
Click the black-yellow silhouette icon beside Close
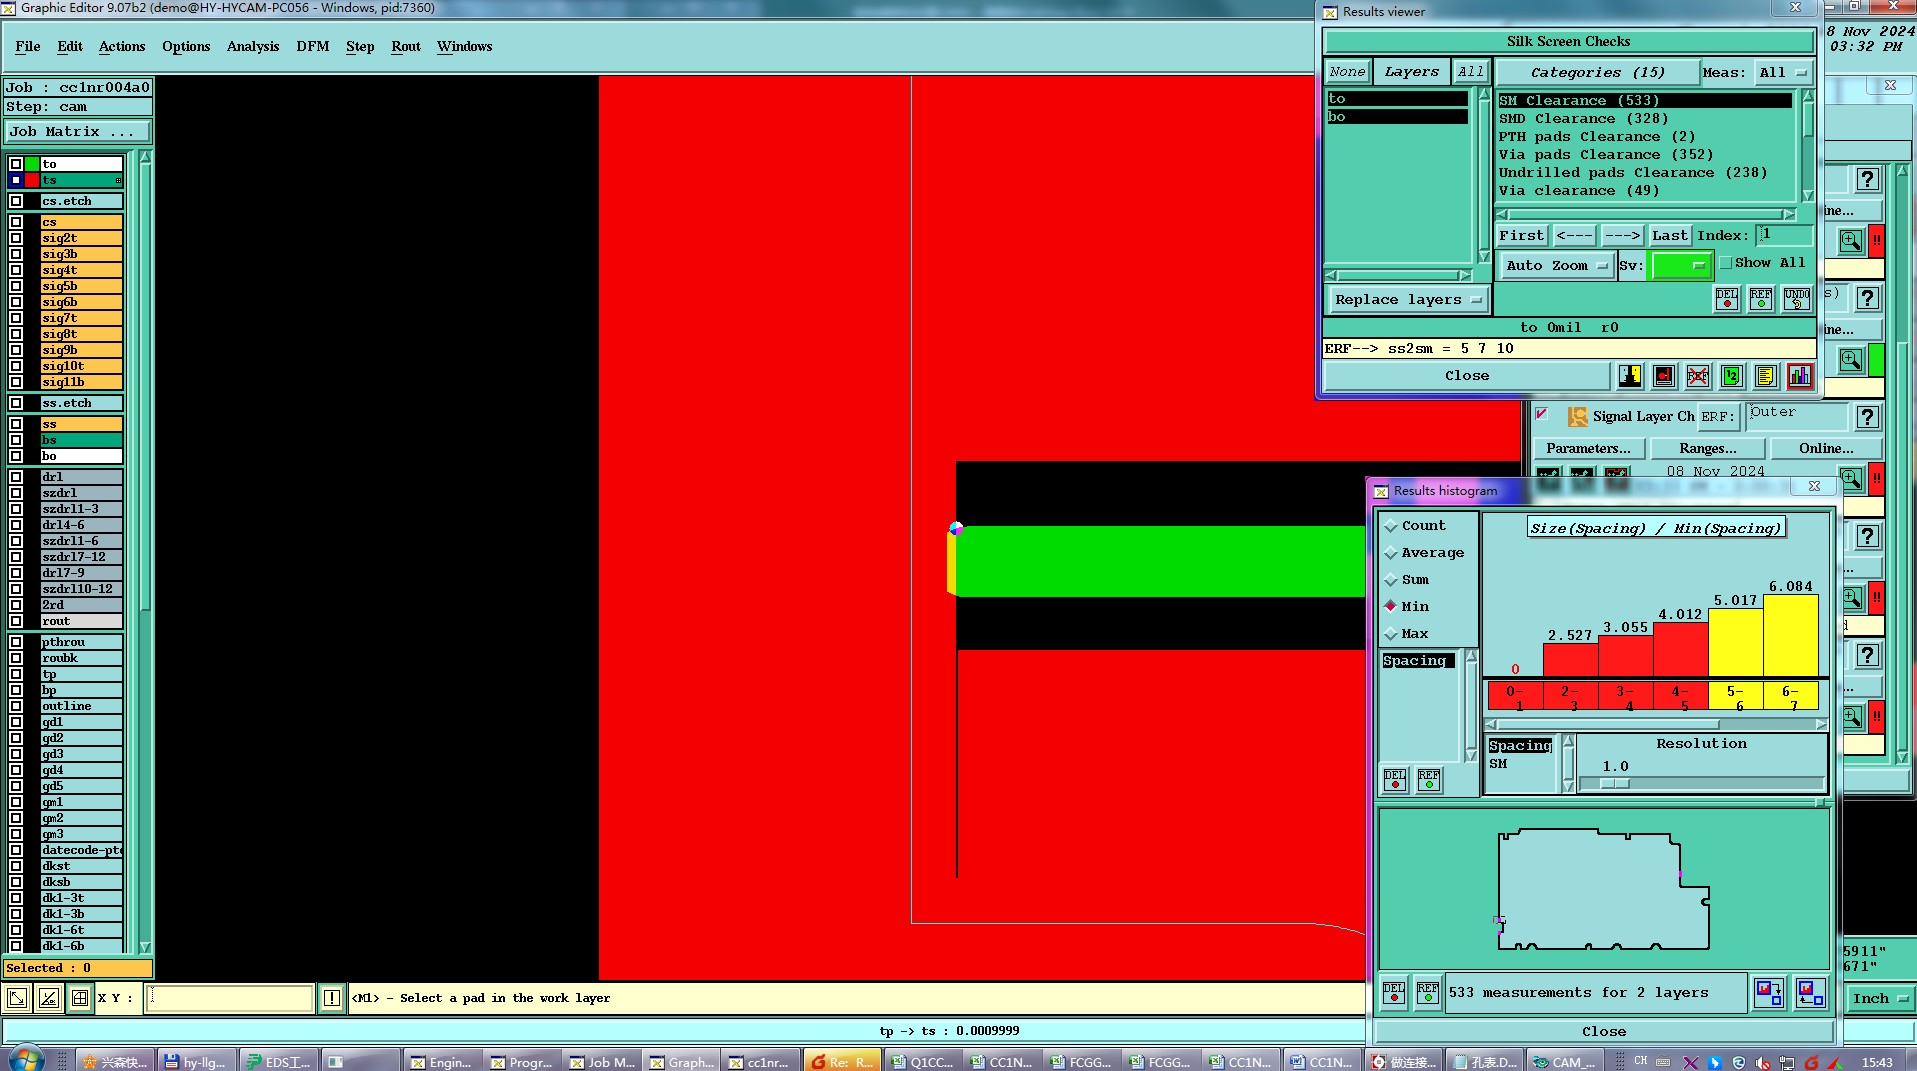1630,376
